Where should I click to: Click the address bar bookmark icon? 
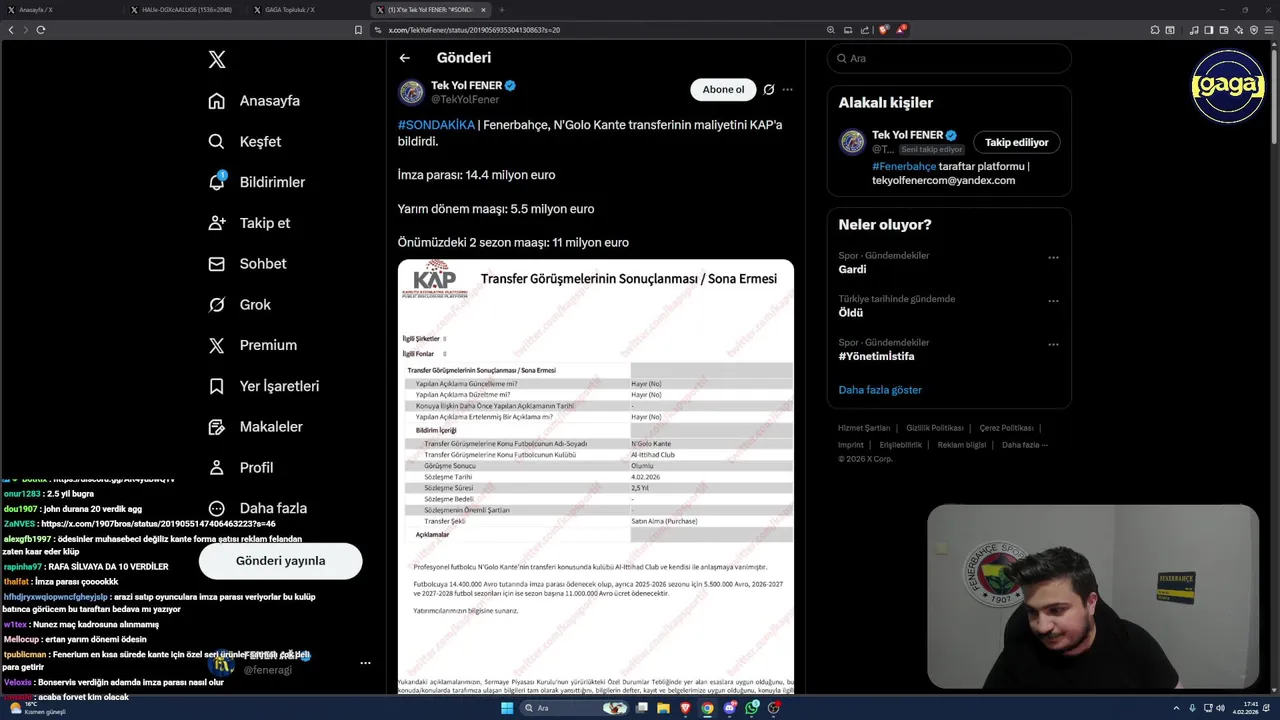tap(358, 30)
